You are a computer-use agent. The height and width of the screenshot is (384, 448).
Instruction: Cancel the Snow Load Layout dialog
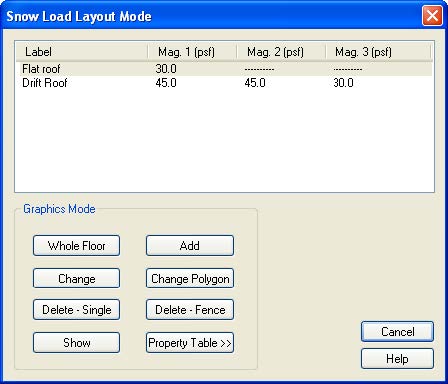[397, 331]
